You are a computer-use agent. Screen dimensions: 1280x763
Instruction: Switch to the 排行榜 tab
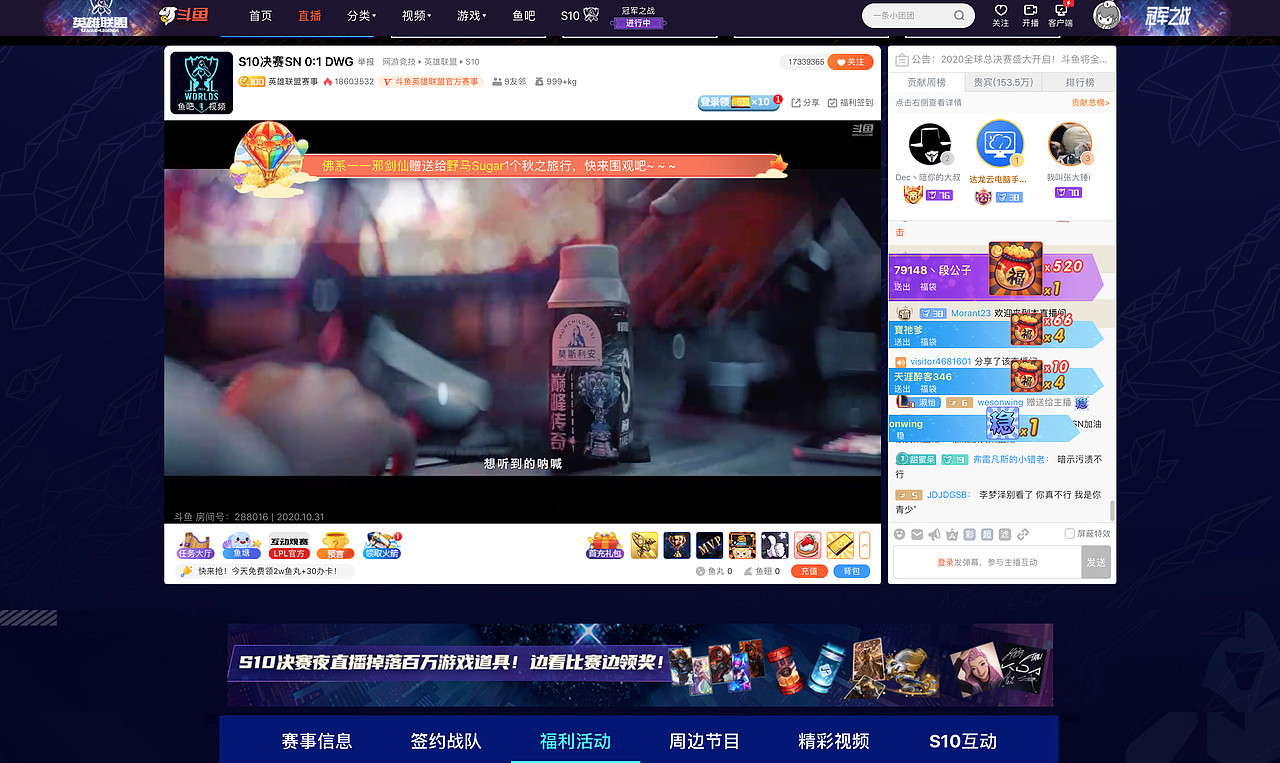click(x=1079, y=82)
